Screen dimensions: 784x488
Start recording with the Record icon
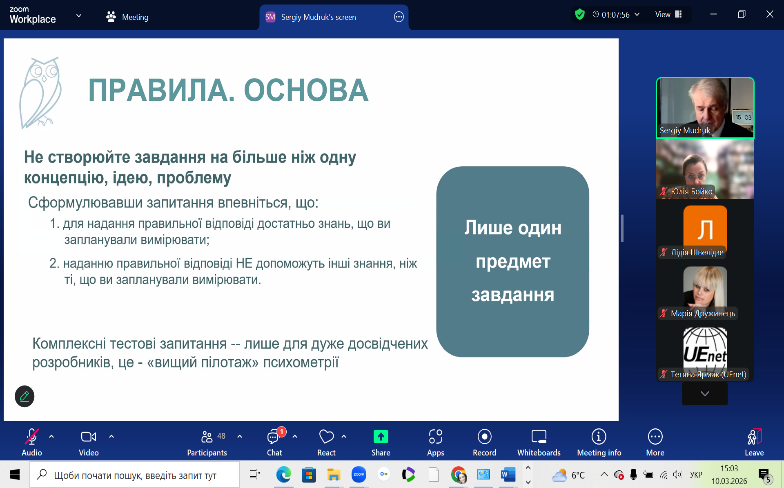484,437
